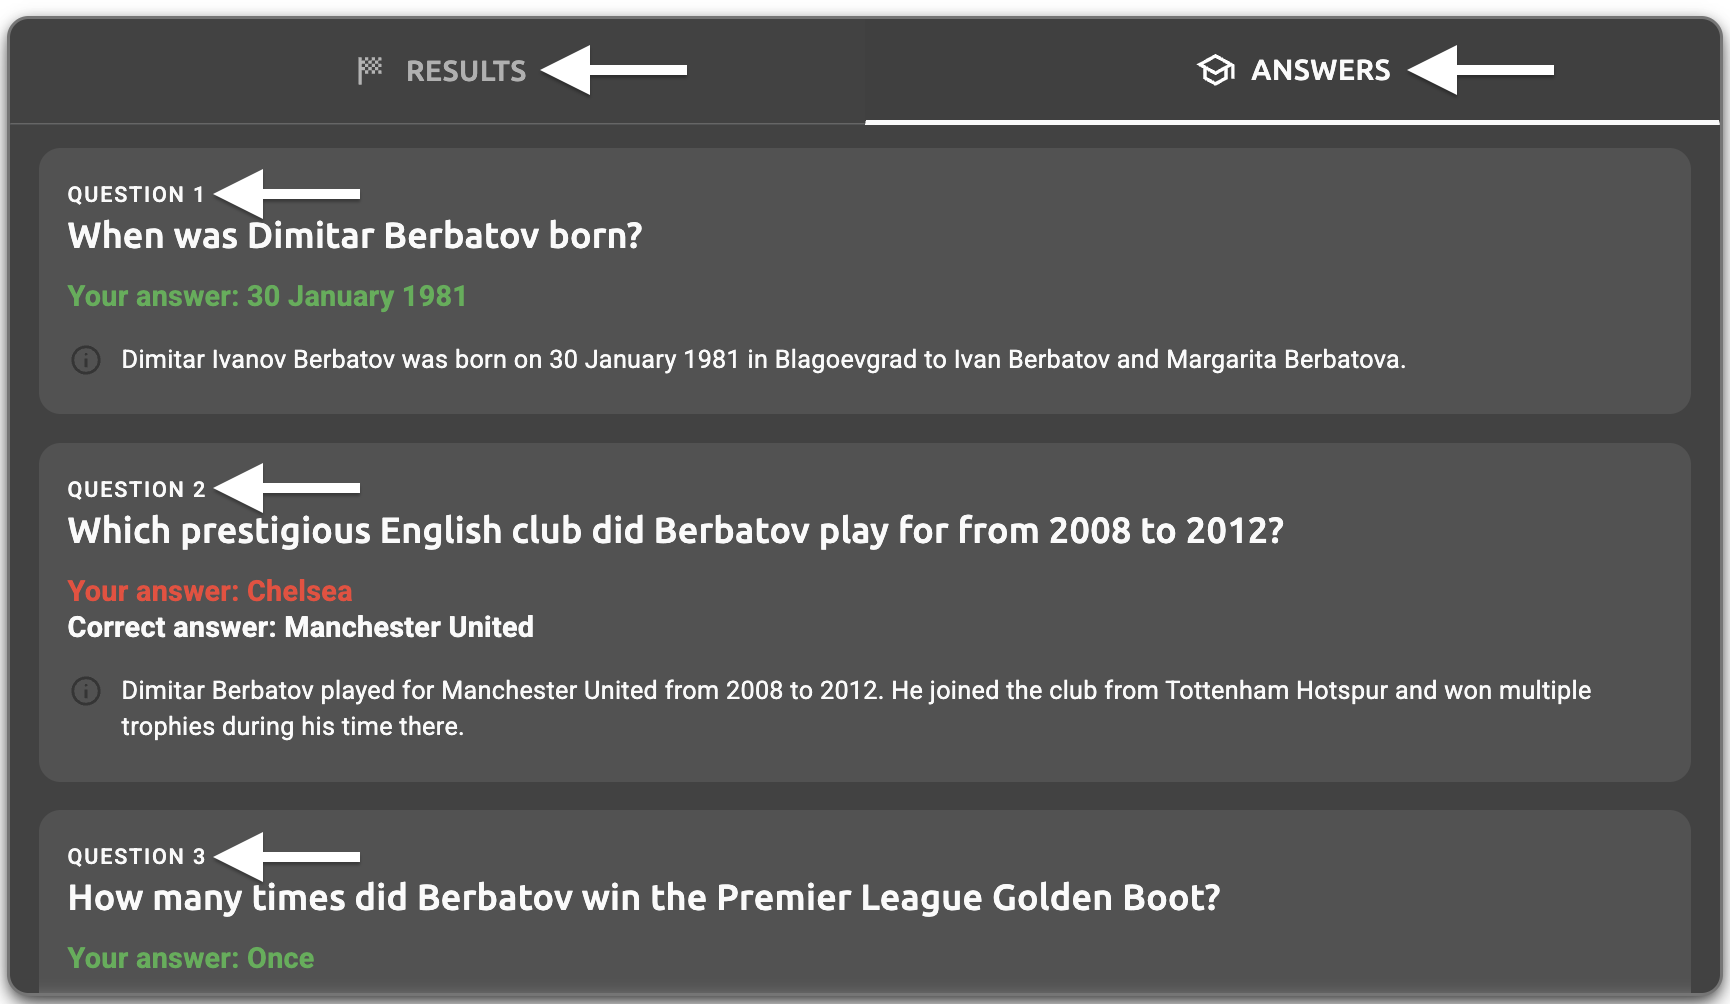Screen dimensions: 1730x1004
Task: Click the info icon under Question 1
Action: [86, 360]
